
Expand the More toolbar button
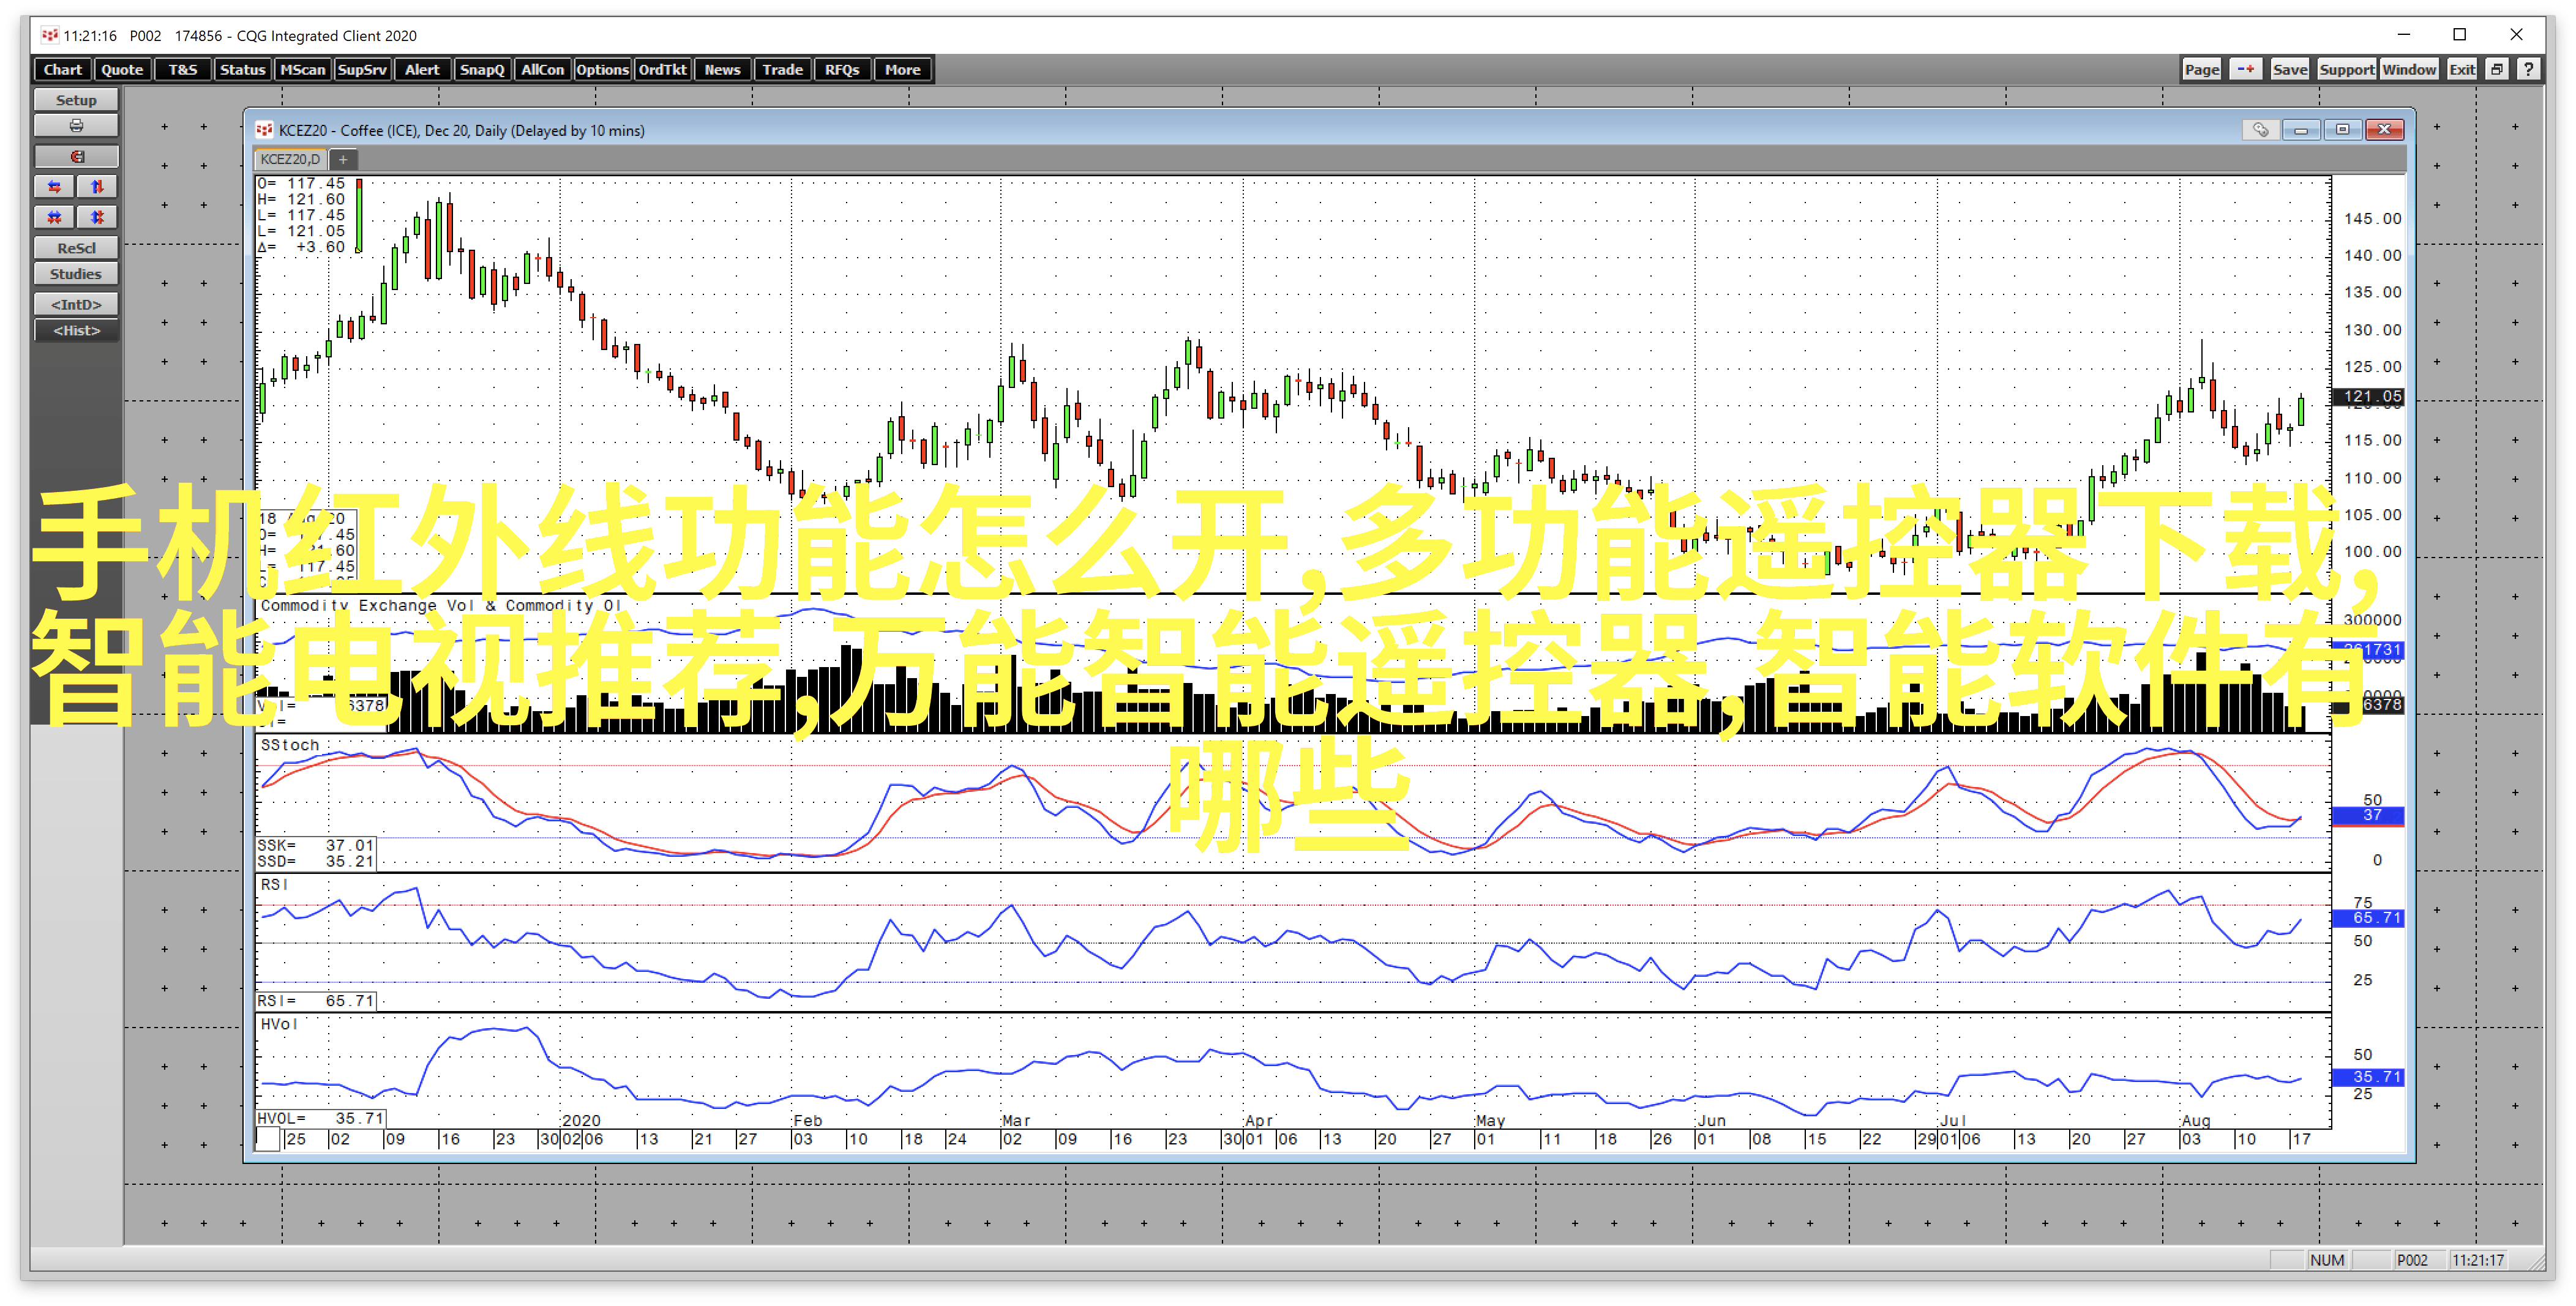click(902, 69)
